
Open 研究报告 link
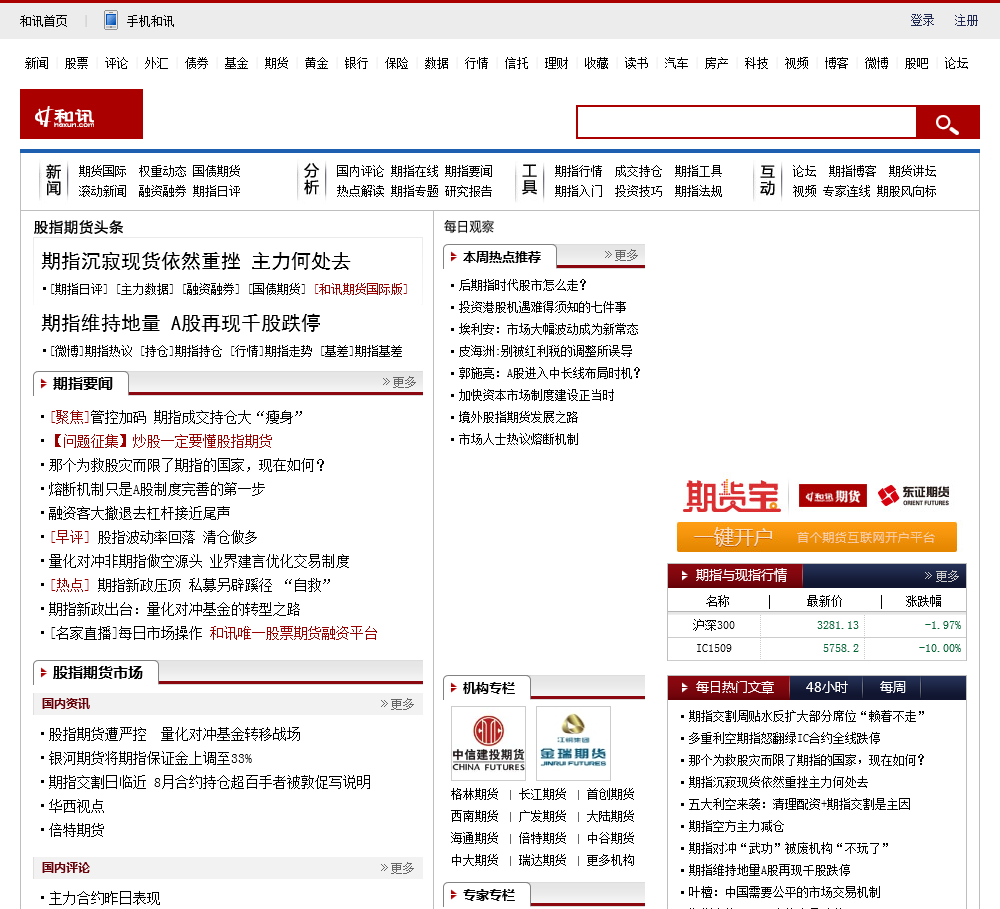coord(469,191)
